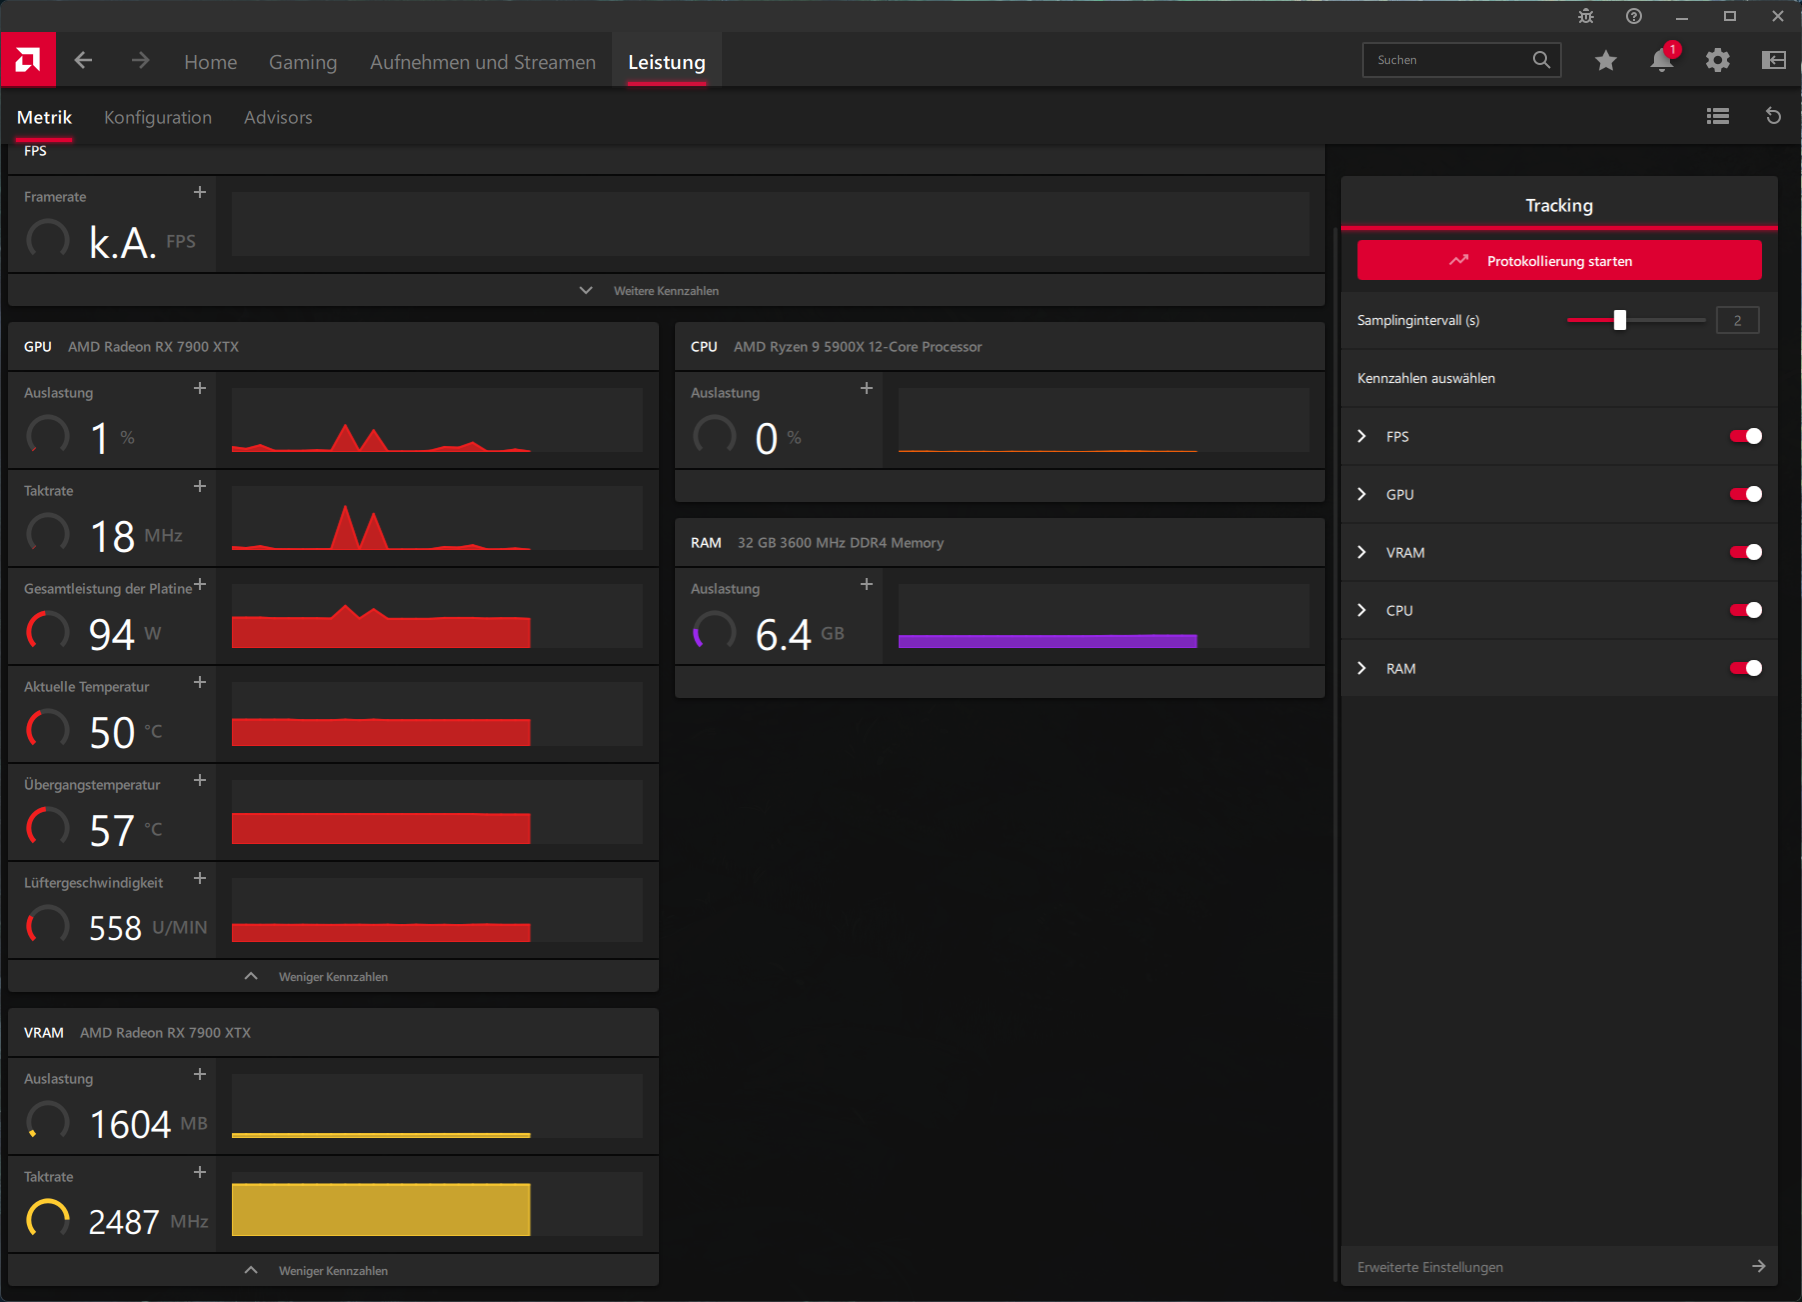The image size is (1802, 1302).
Task: Expand VRAM metrics in Tracking list
Action: click(x=1362, y=552)
